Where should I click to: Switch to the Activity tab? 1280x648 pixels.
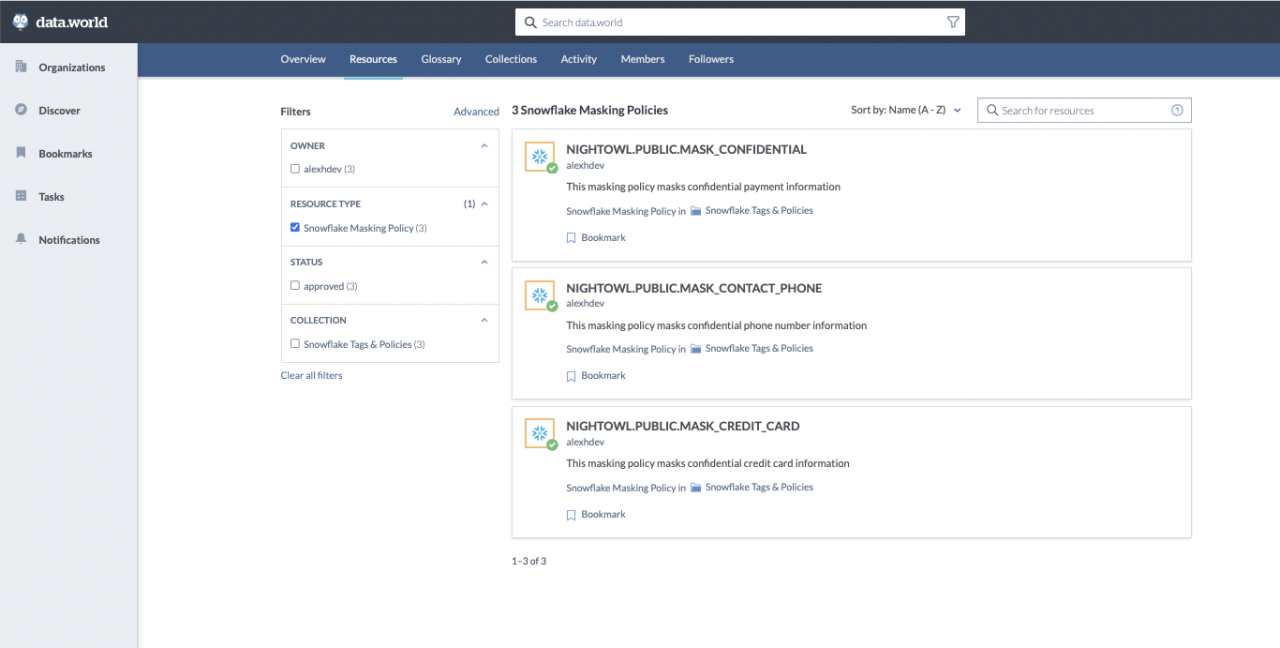pos(579,59)
